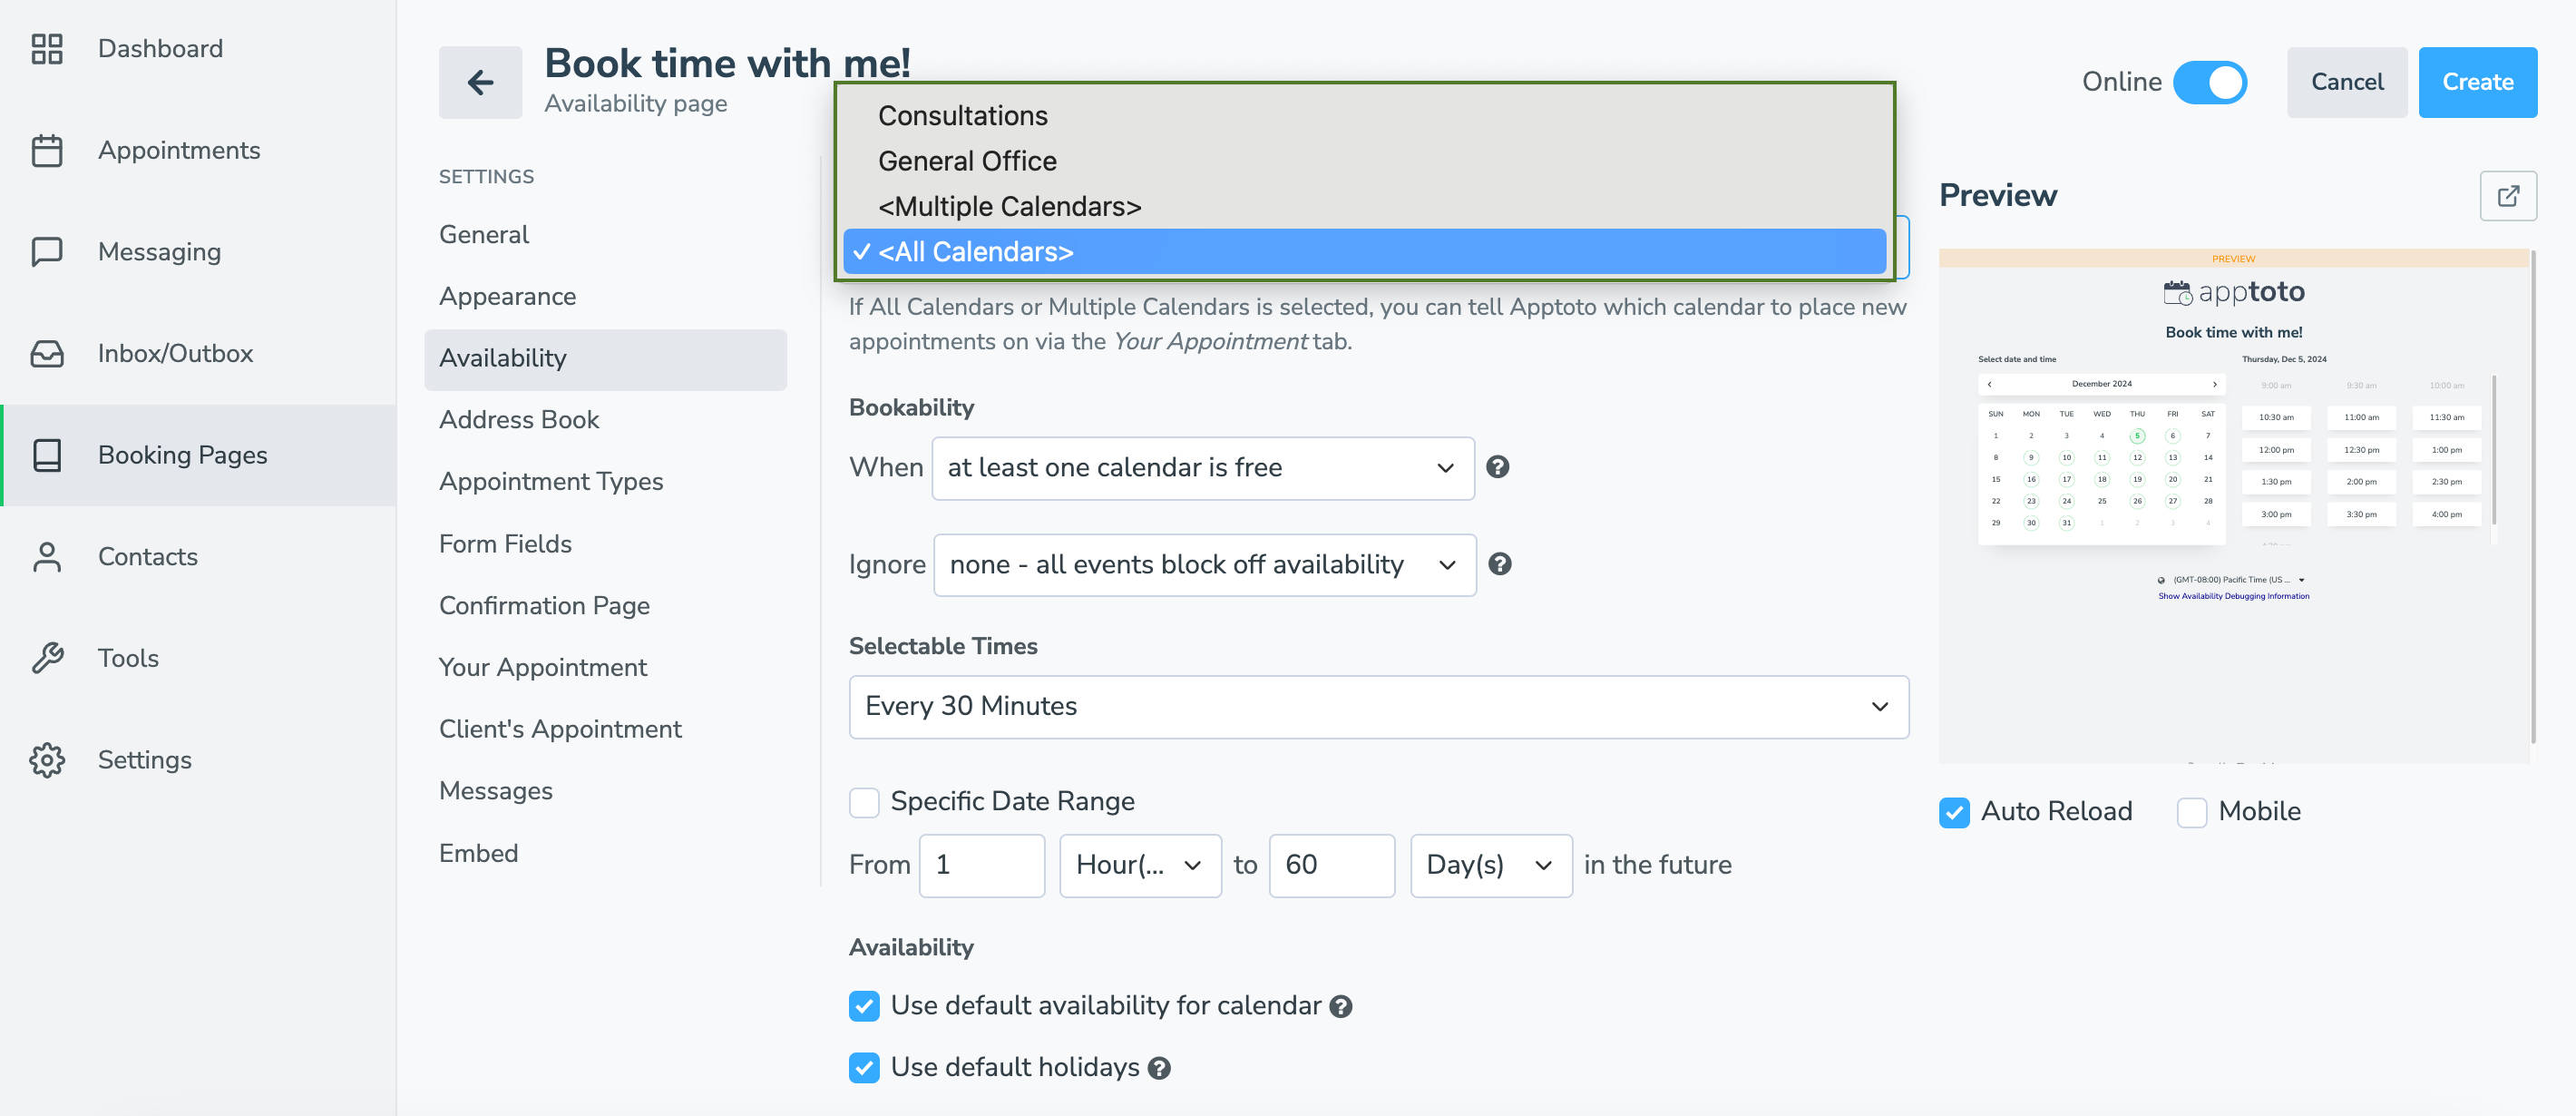
Task: Click the Create button
Action: [x=2477, y=82]
